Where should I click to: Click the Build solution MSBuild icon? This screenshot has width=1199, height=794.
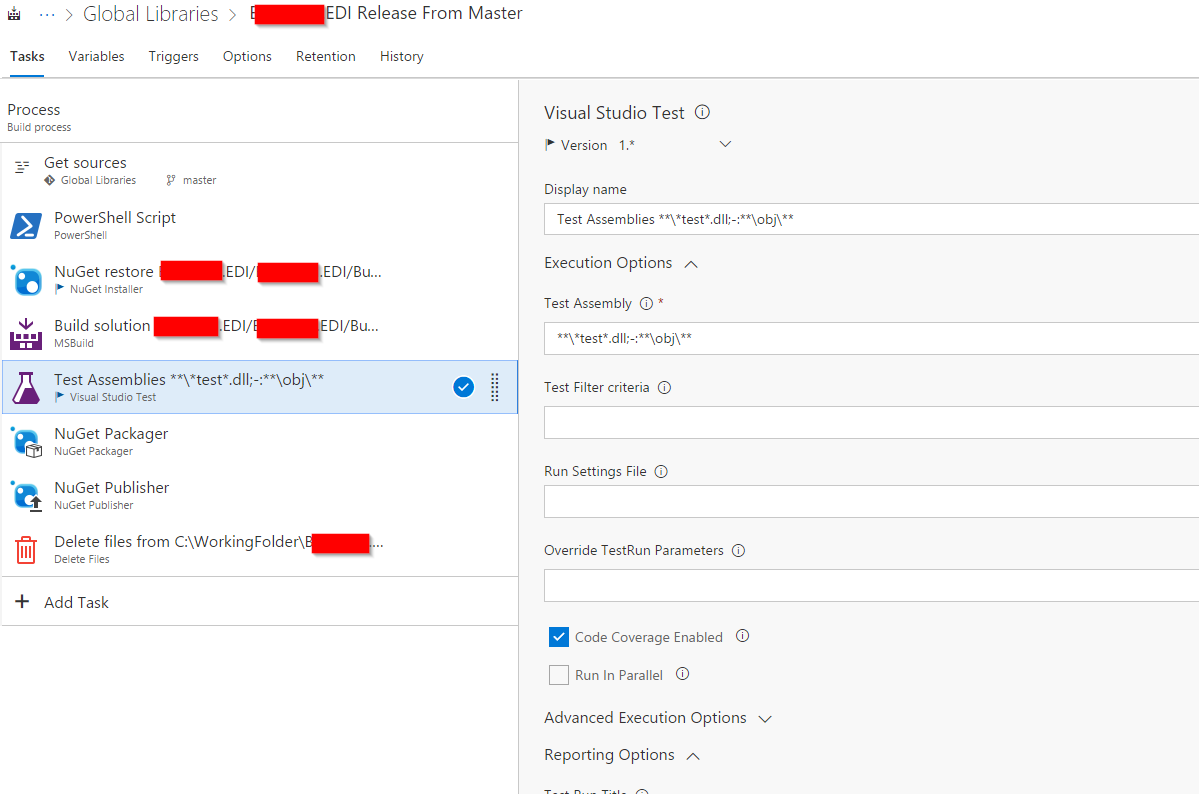coord(26,334)
